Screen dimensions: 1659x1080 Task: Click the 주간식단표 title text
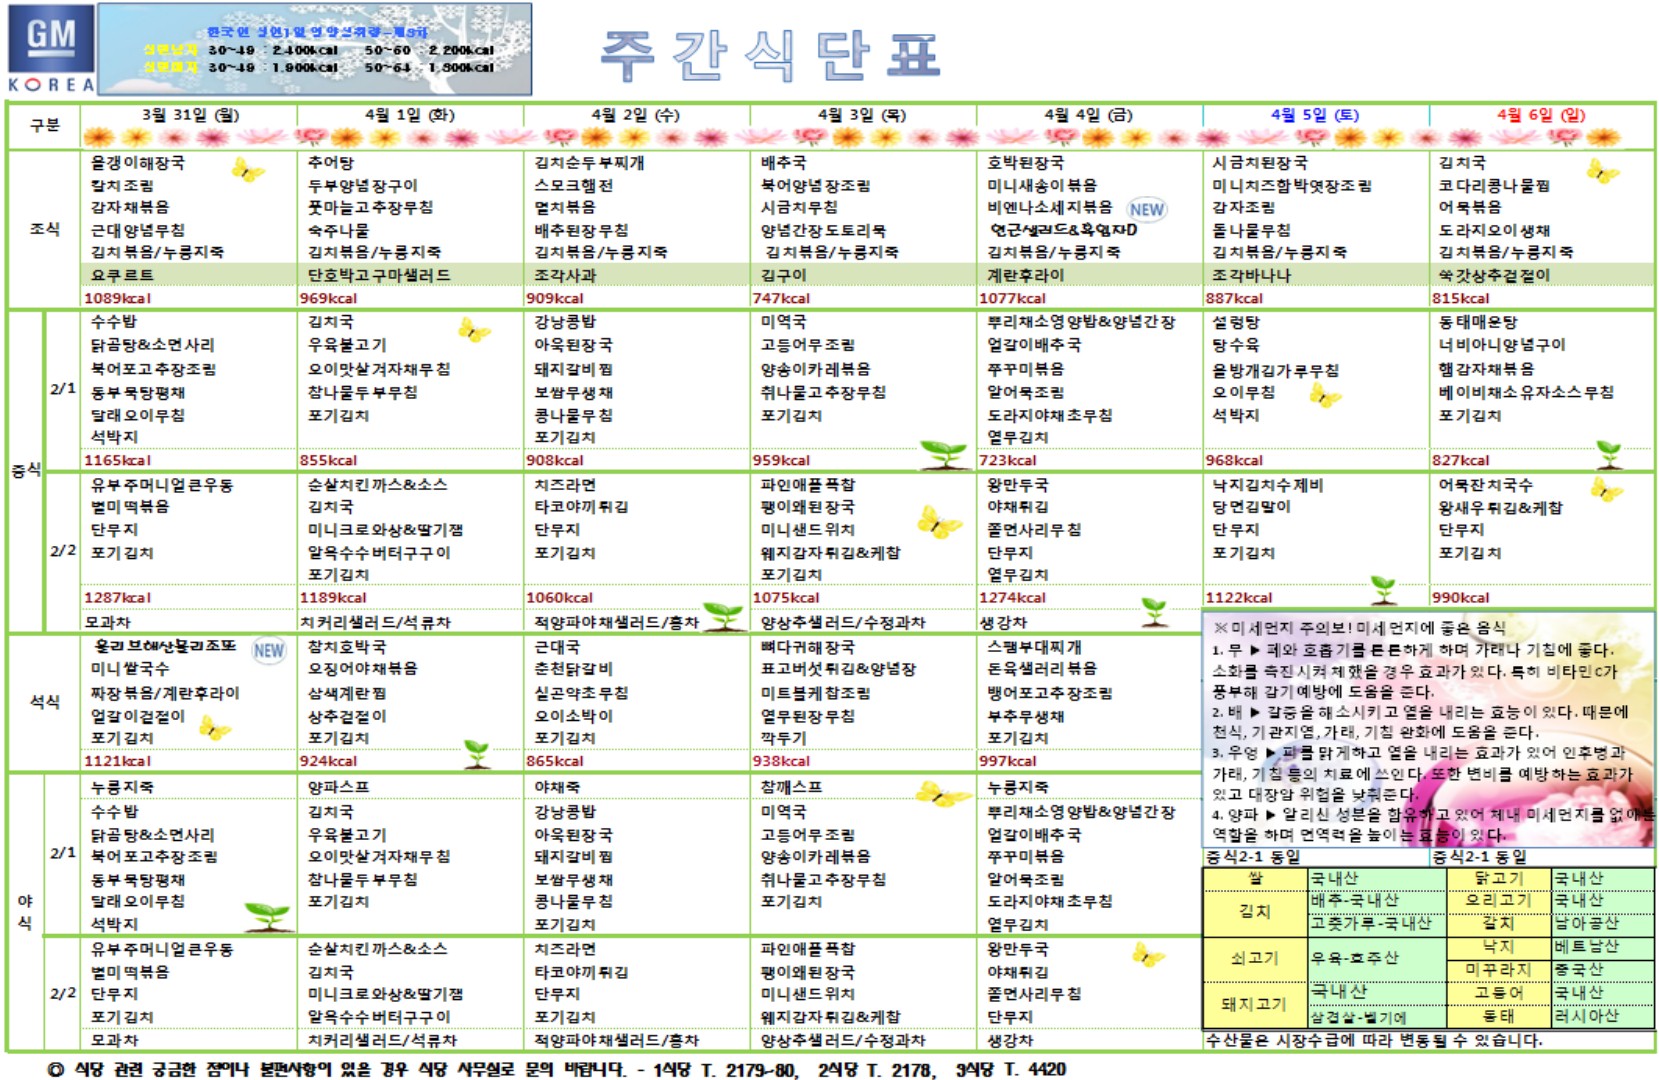click(770, 55)
